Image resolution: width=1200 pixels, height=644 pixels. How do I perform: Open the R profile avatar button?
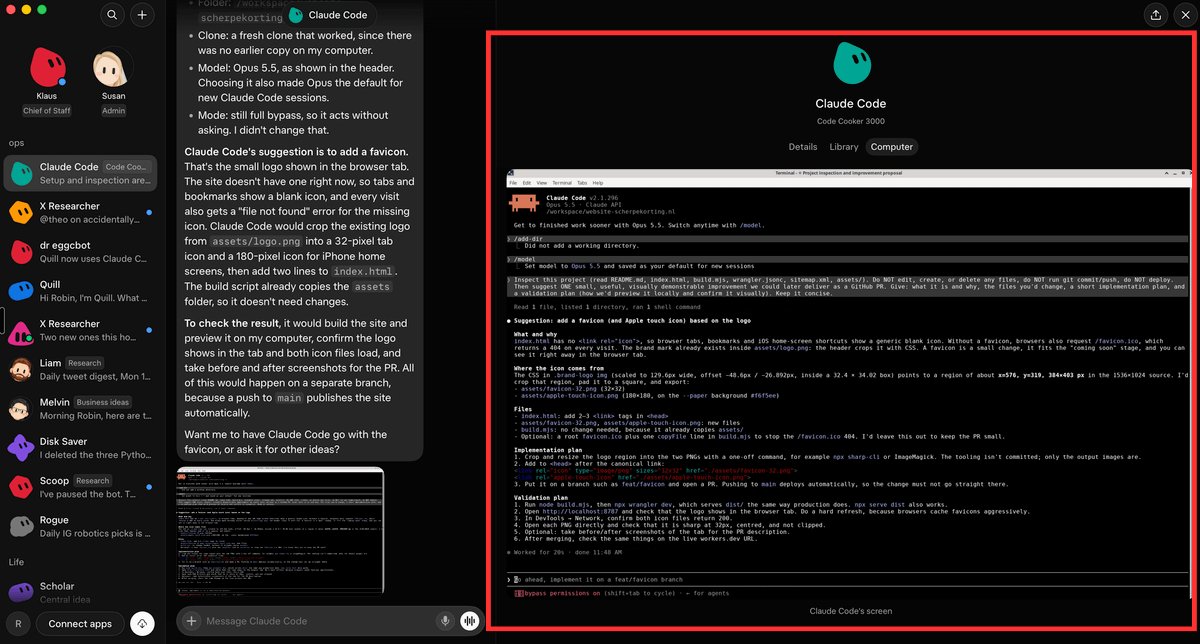point(18,623)
